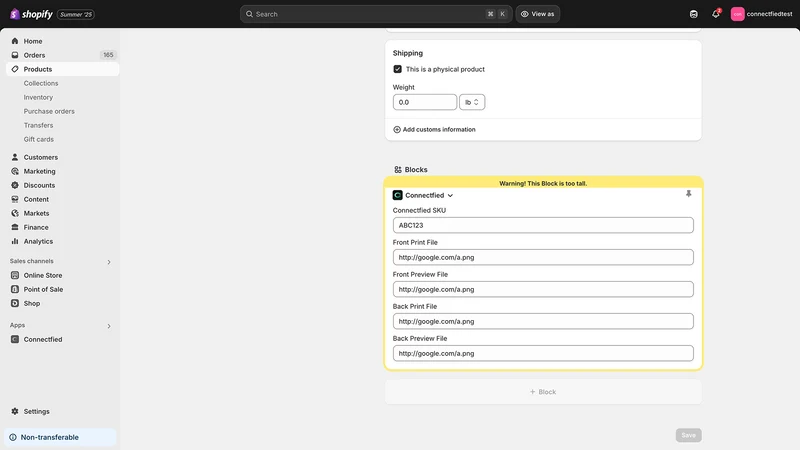Click the Orders 165 count badge
The image size is (800, 450).
(108, 55)
